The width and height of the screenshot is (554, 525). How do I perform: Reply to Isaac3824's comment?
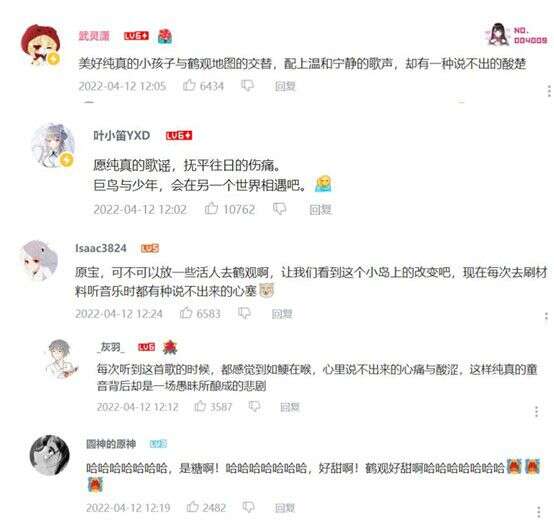[x=282, y=313]
